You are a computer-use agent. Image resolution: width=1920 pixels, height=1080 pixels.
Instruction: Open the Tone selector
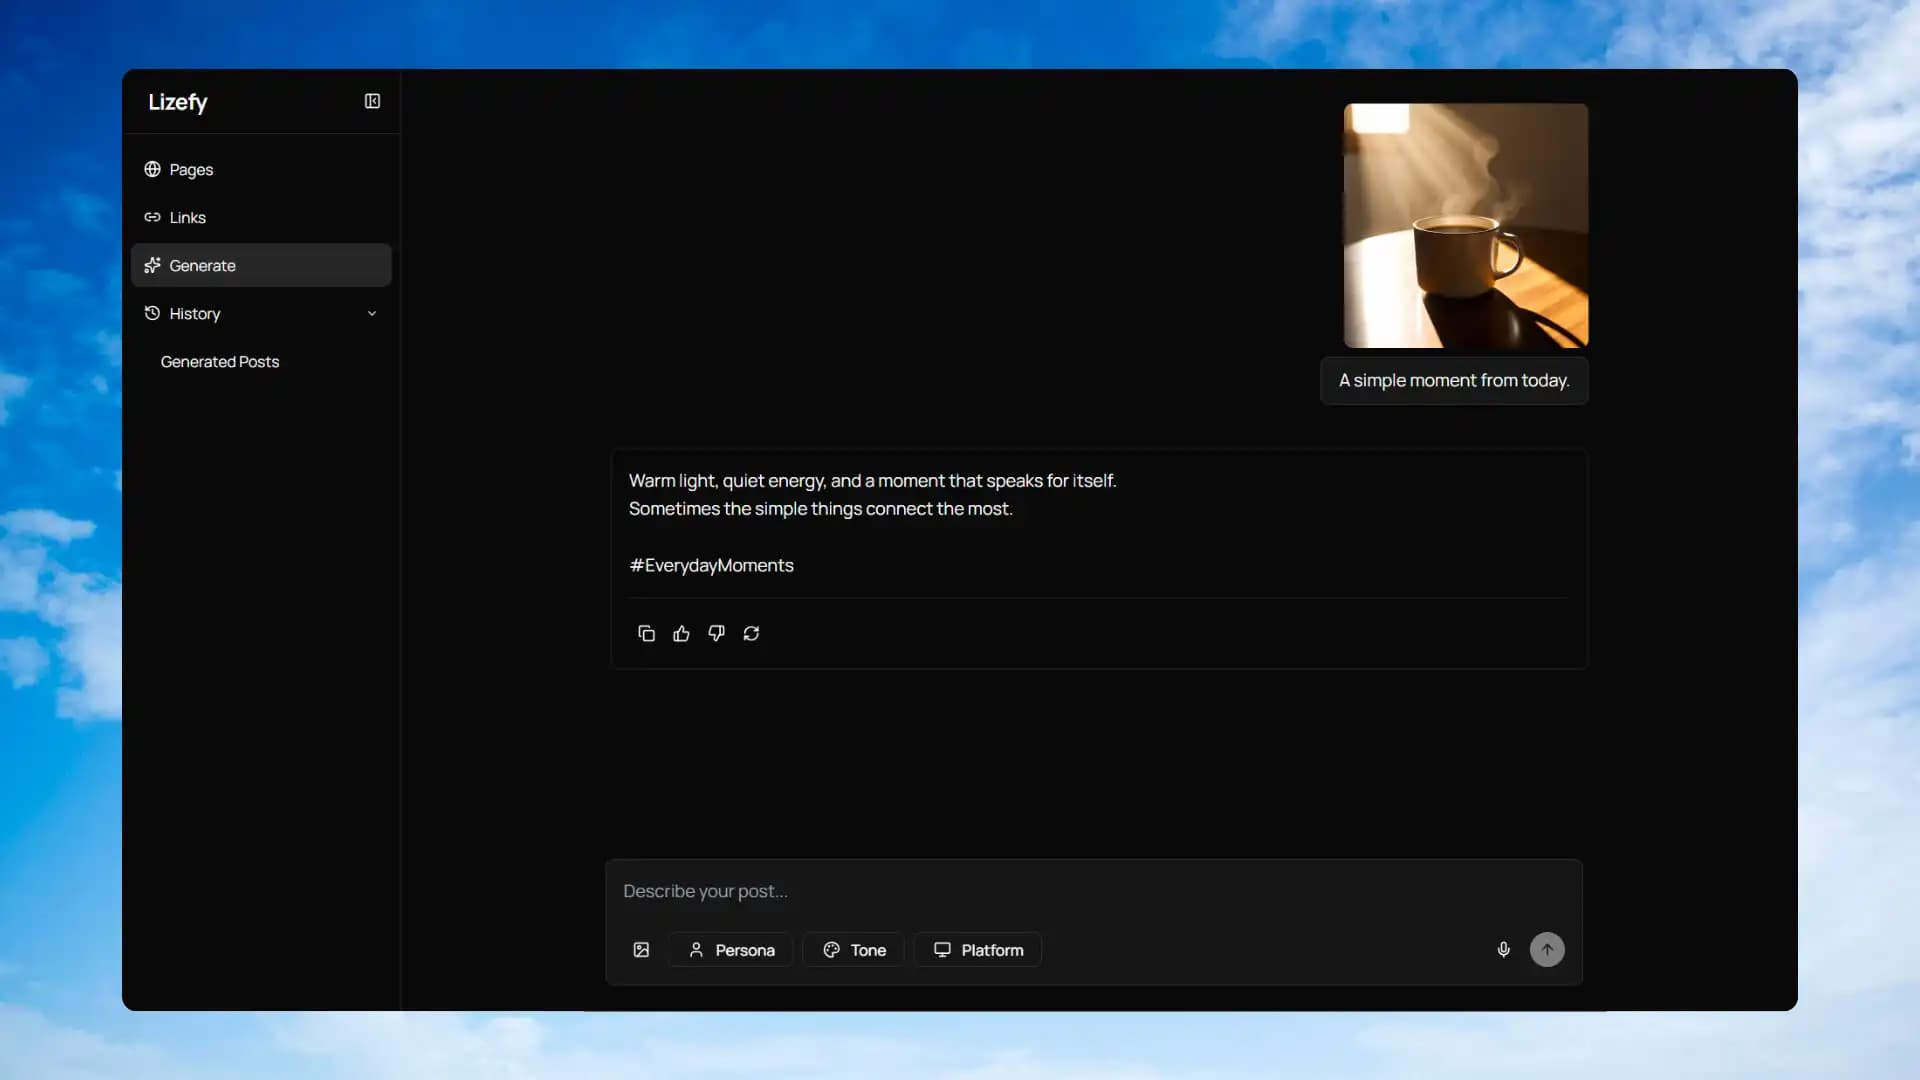tap(852, 949)
